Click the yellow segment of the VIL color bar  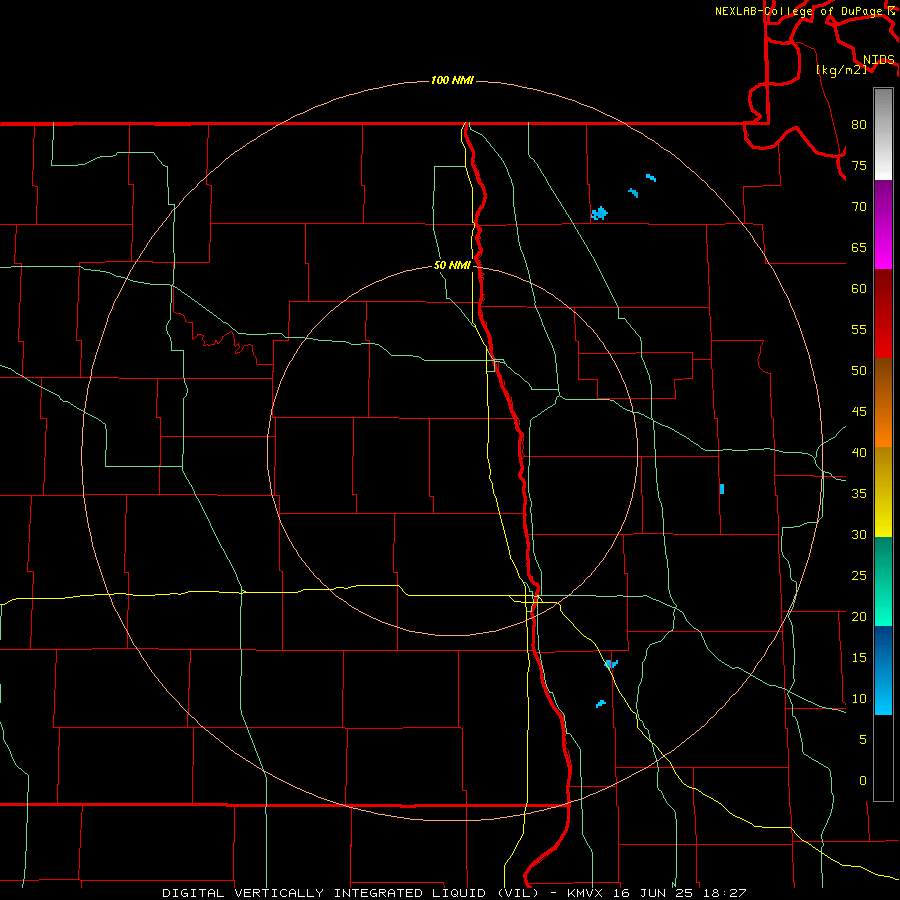click(x=883, y=492)
